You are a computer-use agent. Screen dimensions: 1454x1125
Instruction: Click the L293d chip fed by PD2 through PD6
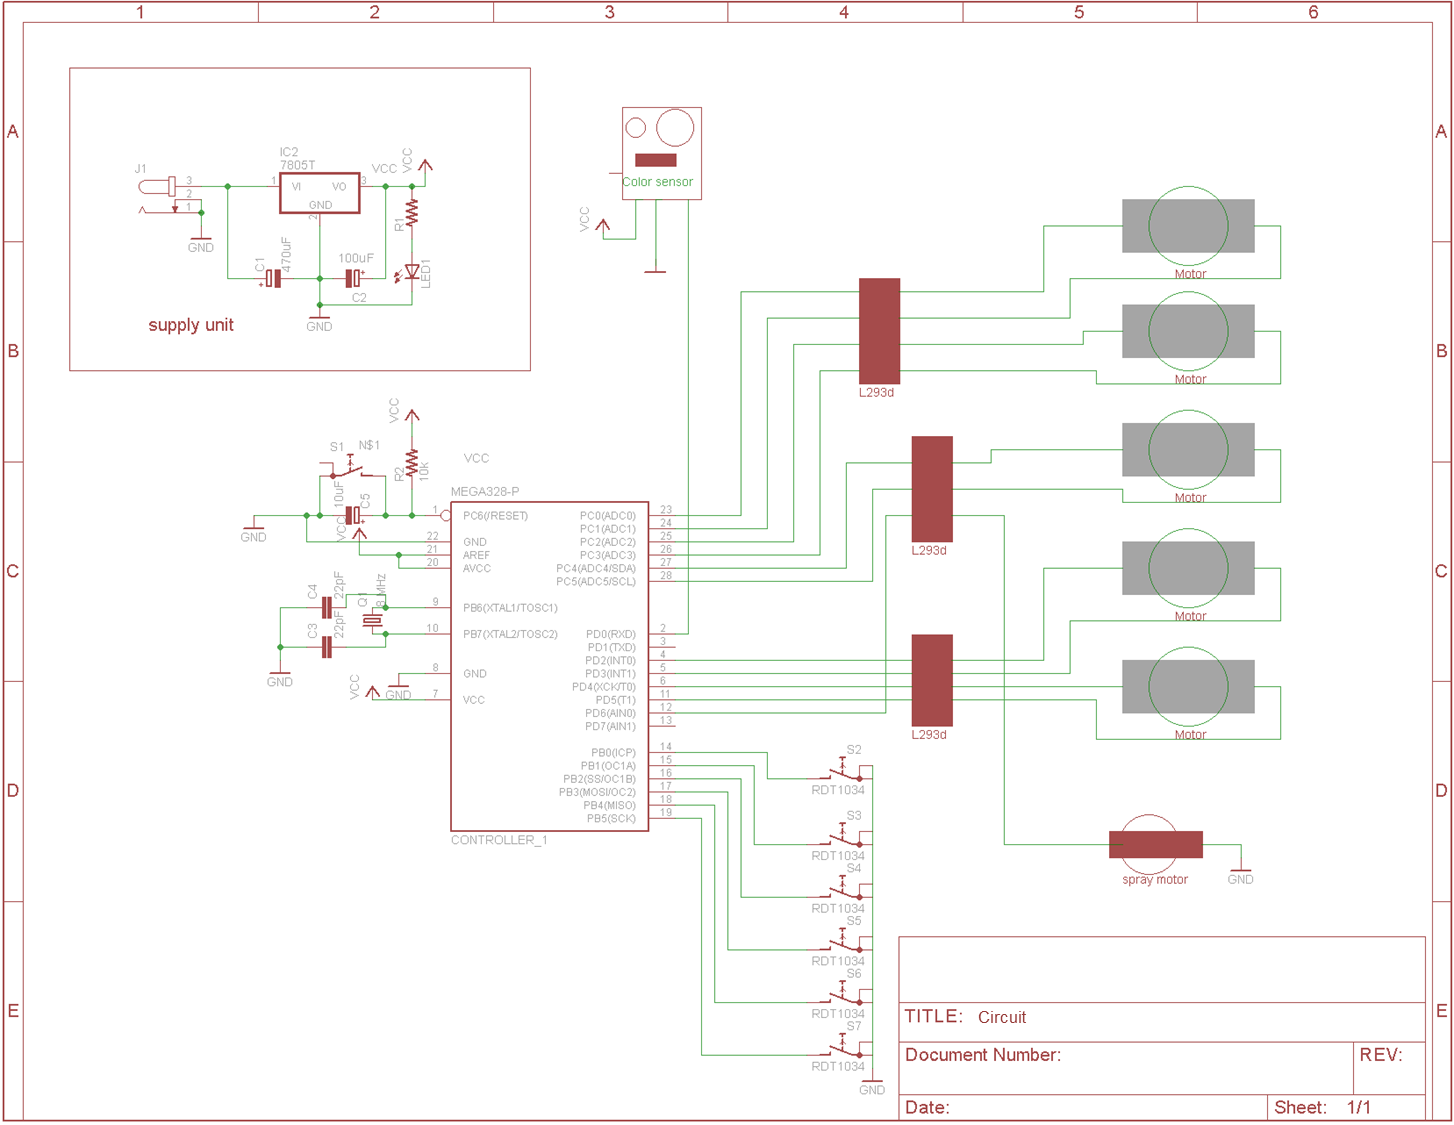click(932, 680)
